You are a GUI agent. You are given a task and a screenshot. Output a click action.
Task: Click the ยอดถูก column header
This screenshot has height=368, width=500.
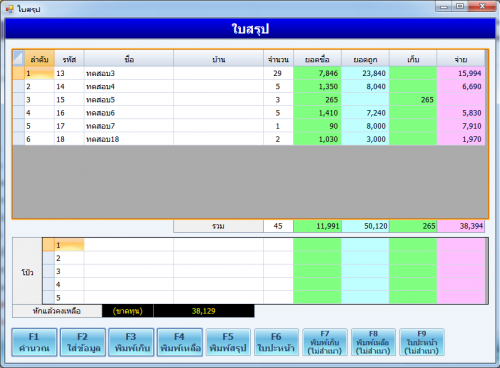coord(365,59)
